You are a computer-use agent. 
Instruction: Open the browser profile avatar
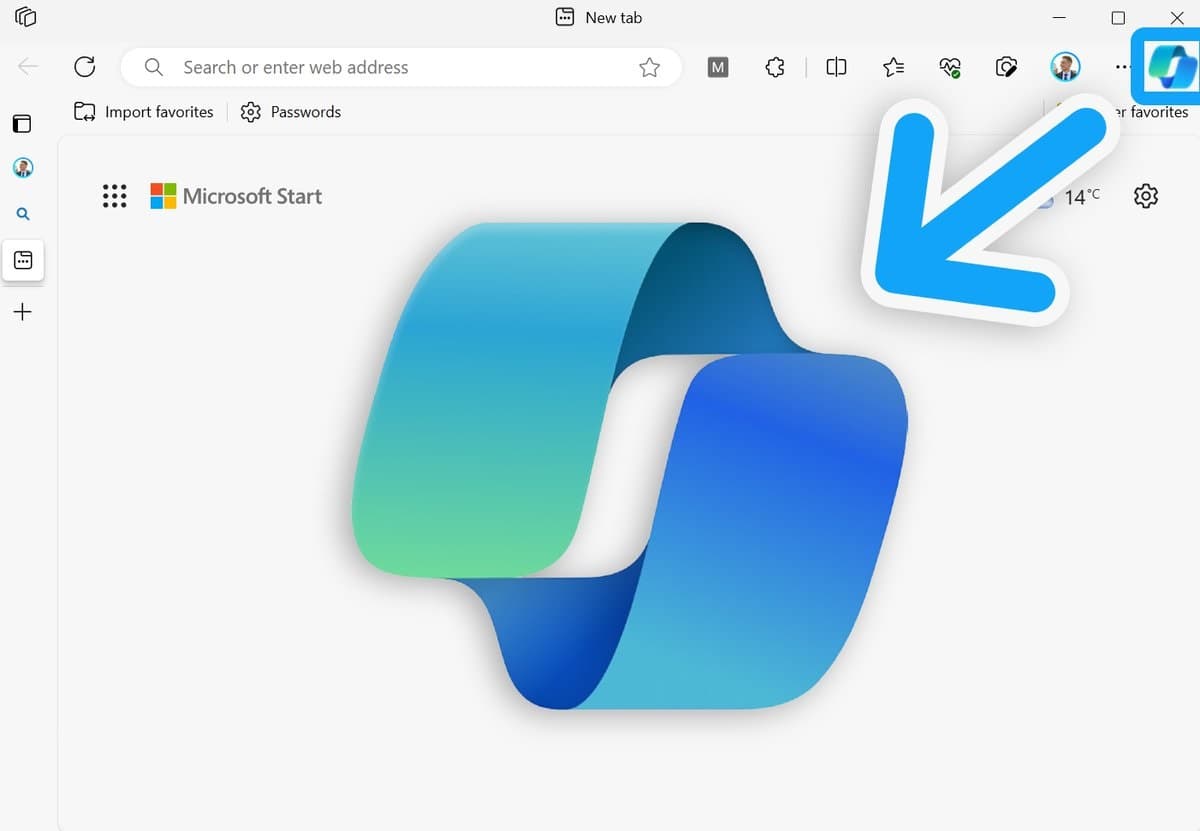(x=1064, y=67)
